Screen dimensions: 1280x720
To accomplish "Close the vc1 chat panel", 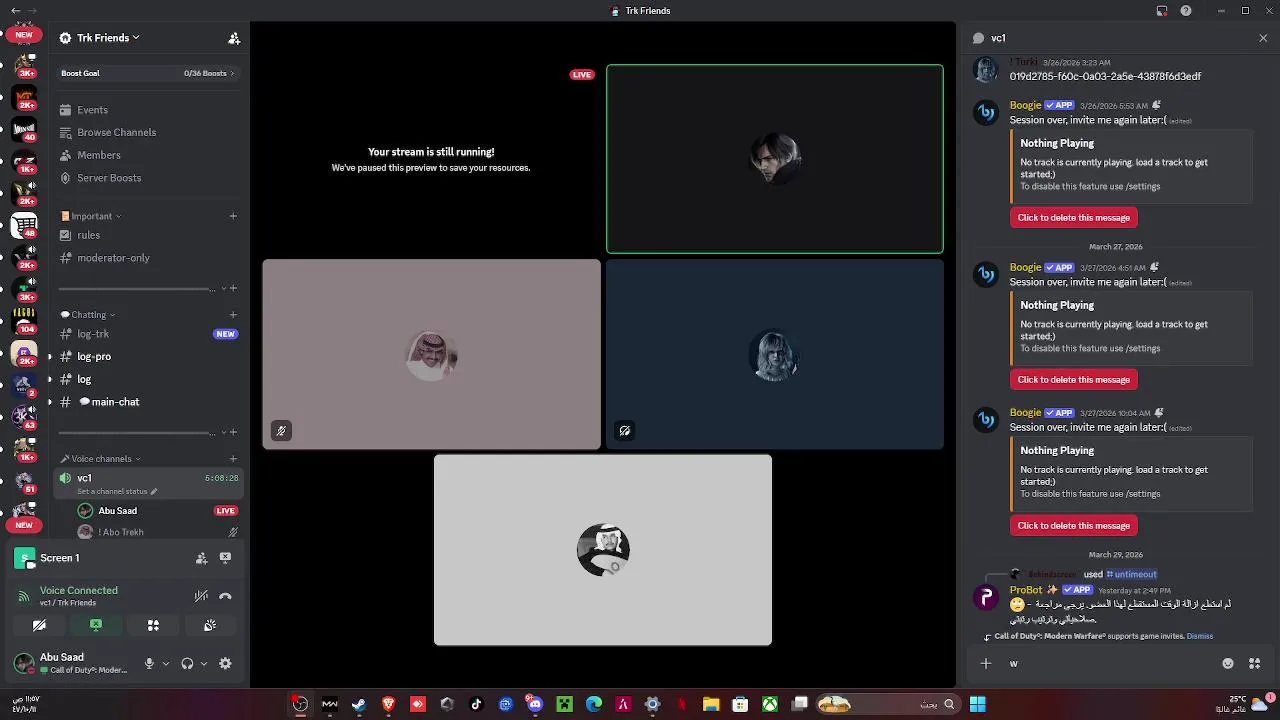I will click(x=1263, y=38).
